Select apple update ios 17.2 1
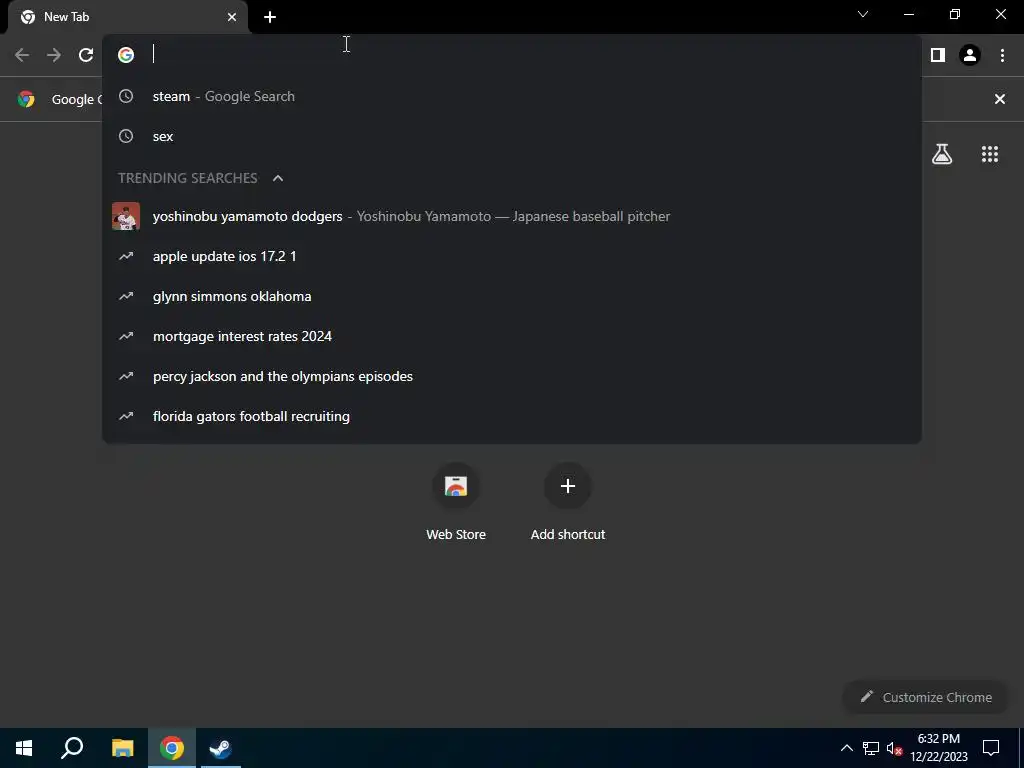The image size is (1024, 768). (512, 256)
